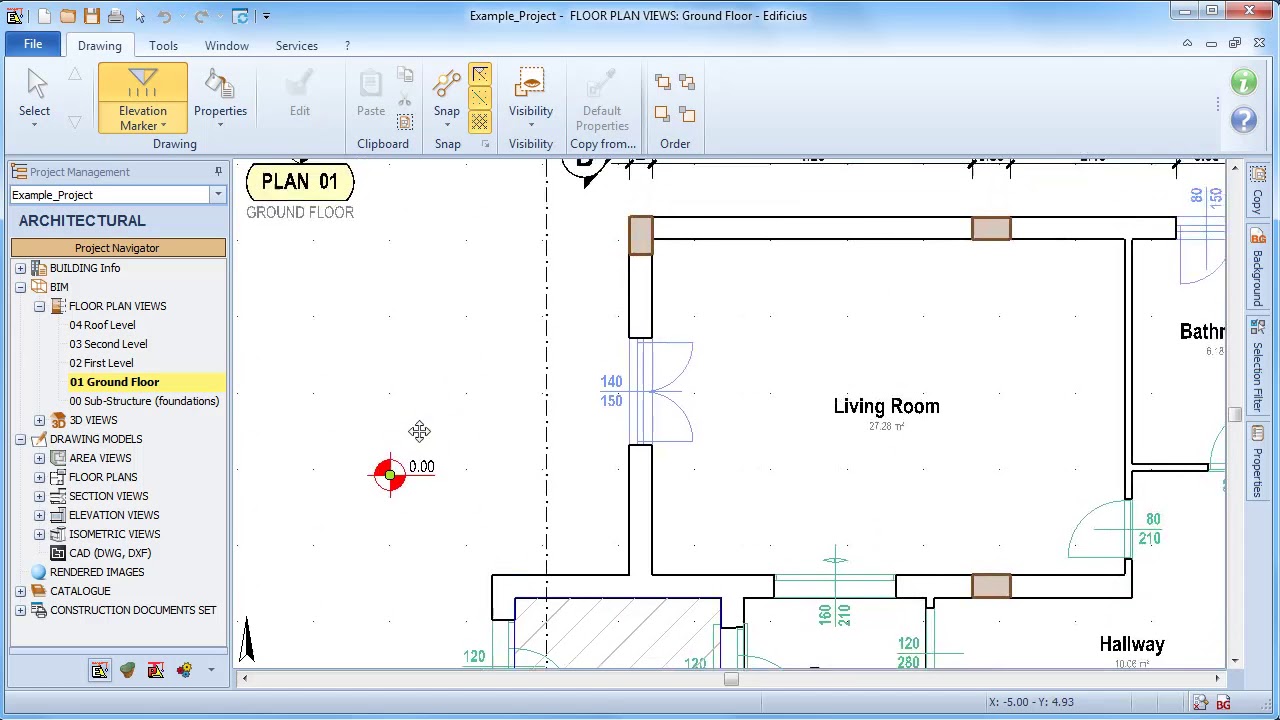The height and width of the screenshot is (720, 1280).
Task: Click the green information icon
Action: [x=1244, y=82]
